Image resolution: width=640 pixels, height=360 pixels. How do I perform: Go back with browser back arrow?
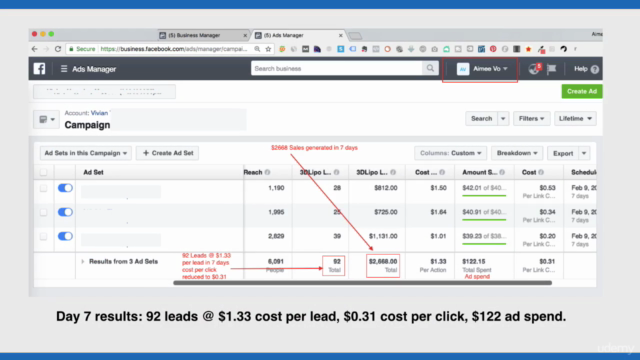[x=34, y=49]
